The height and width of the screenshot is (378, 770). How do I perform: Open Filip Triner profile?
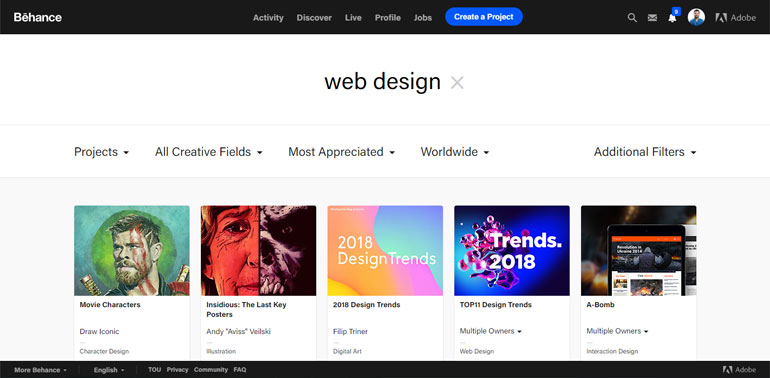[350, 331]
